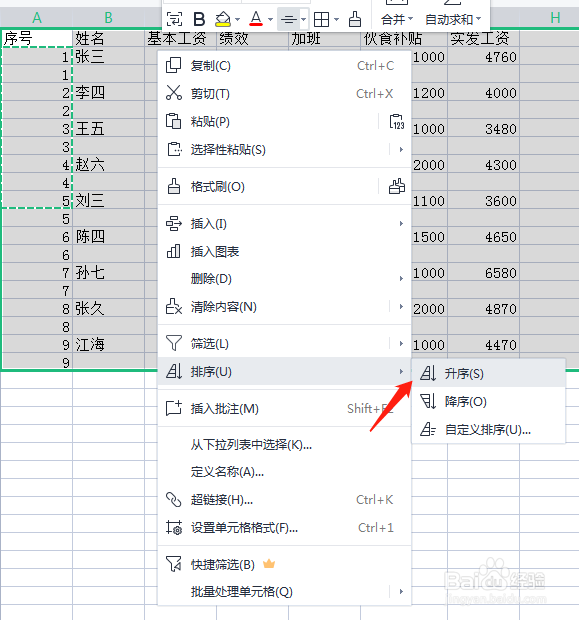Click cell containing 孙七

(108, 272)
